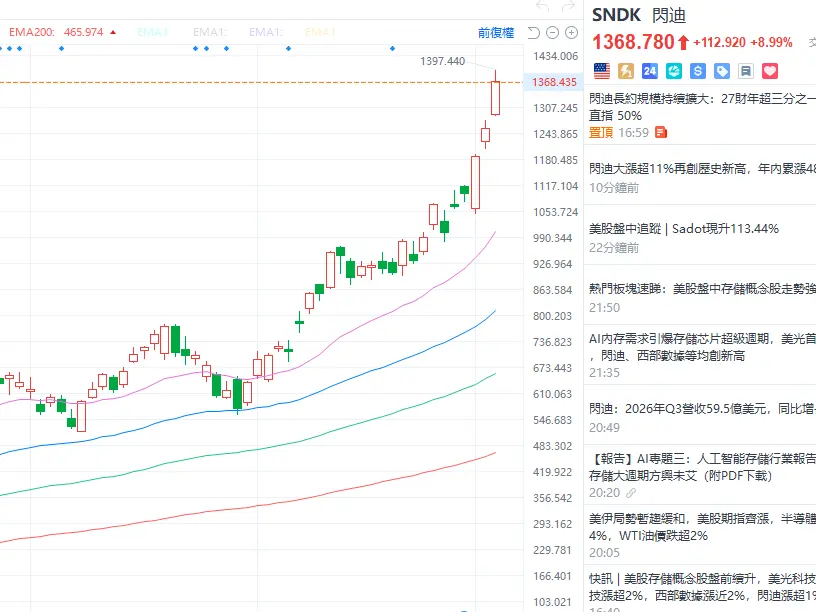The height and width of the screenshot is (612, 816).
Task: Click the chart reset arrow icon
Action: pos(533,33)
